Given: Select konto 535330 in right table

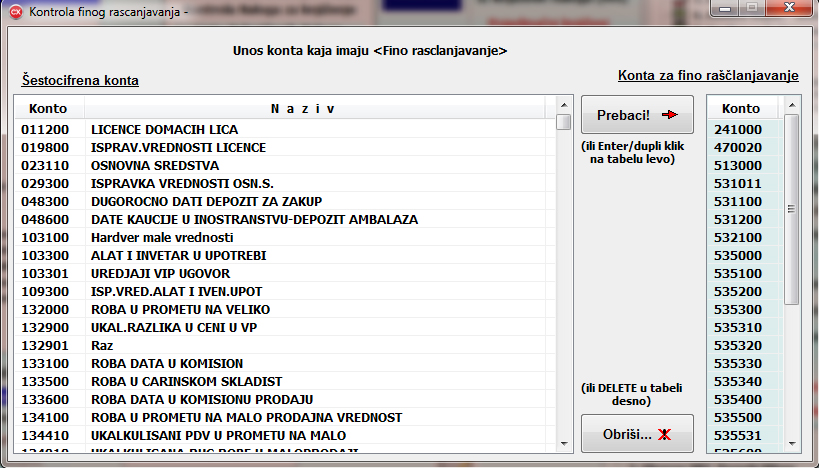Looking at the screenshot, I should click(x=745, y=364).
